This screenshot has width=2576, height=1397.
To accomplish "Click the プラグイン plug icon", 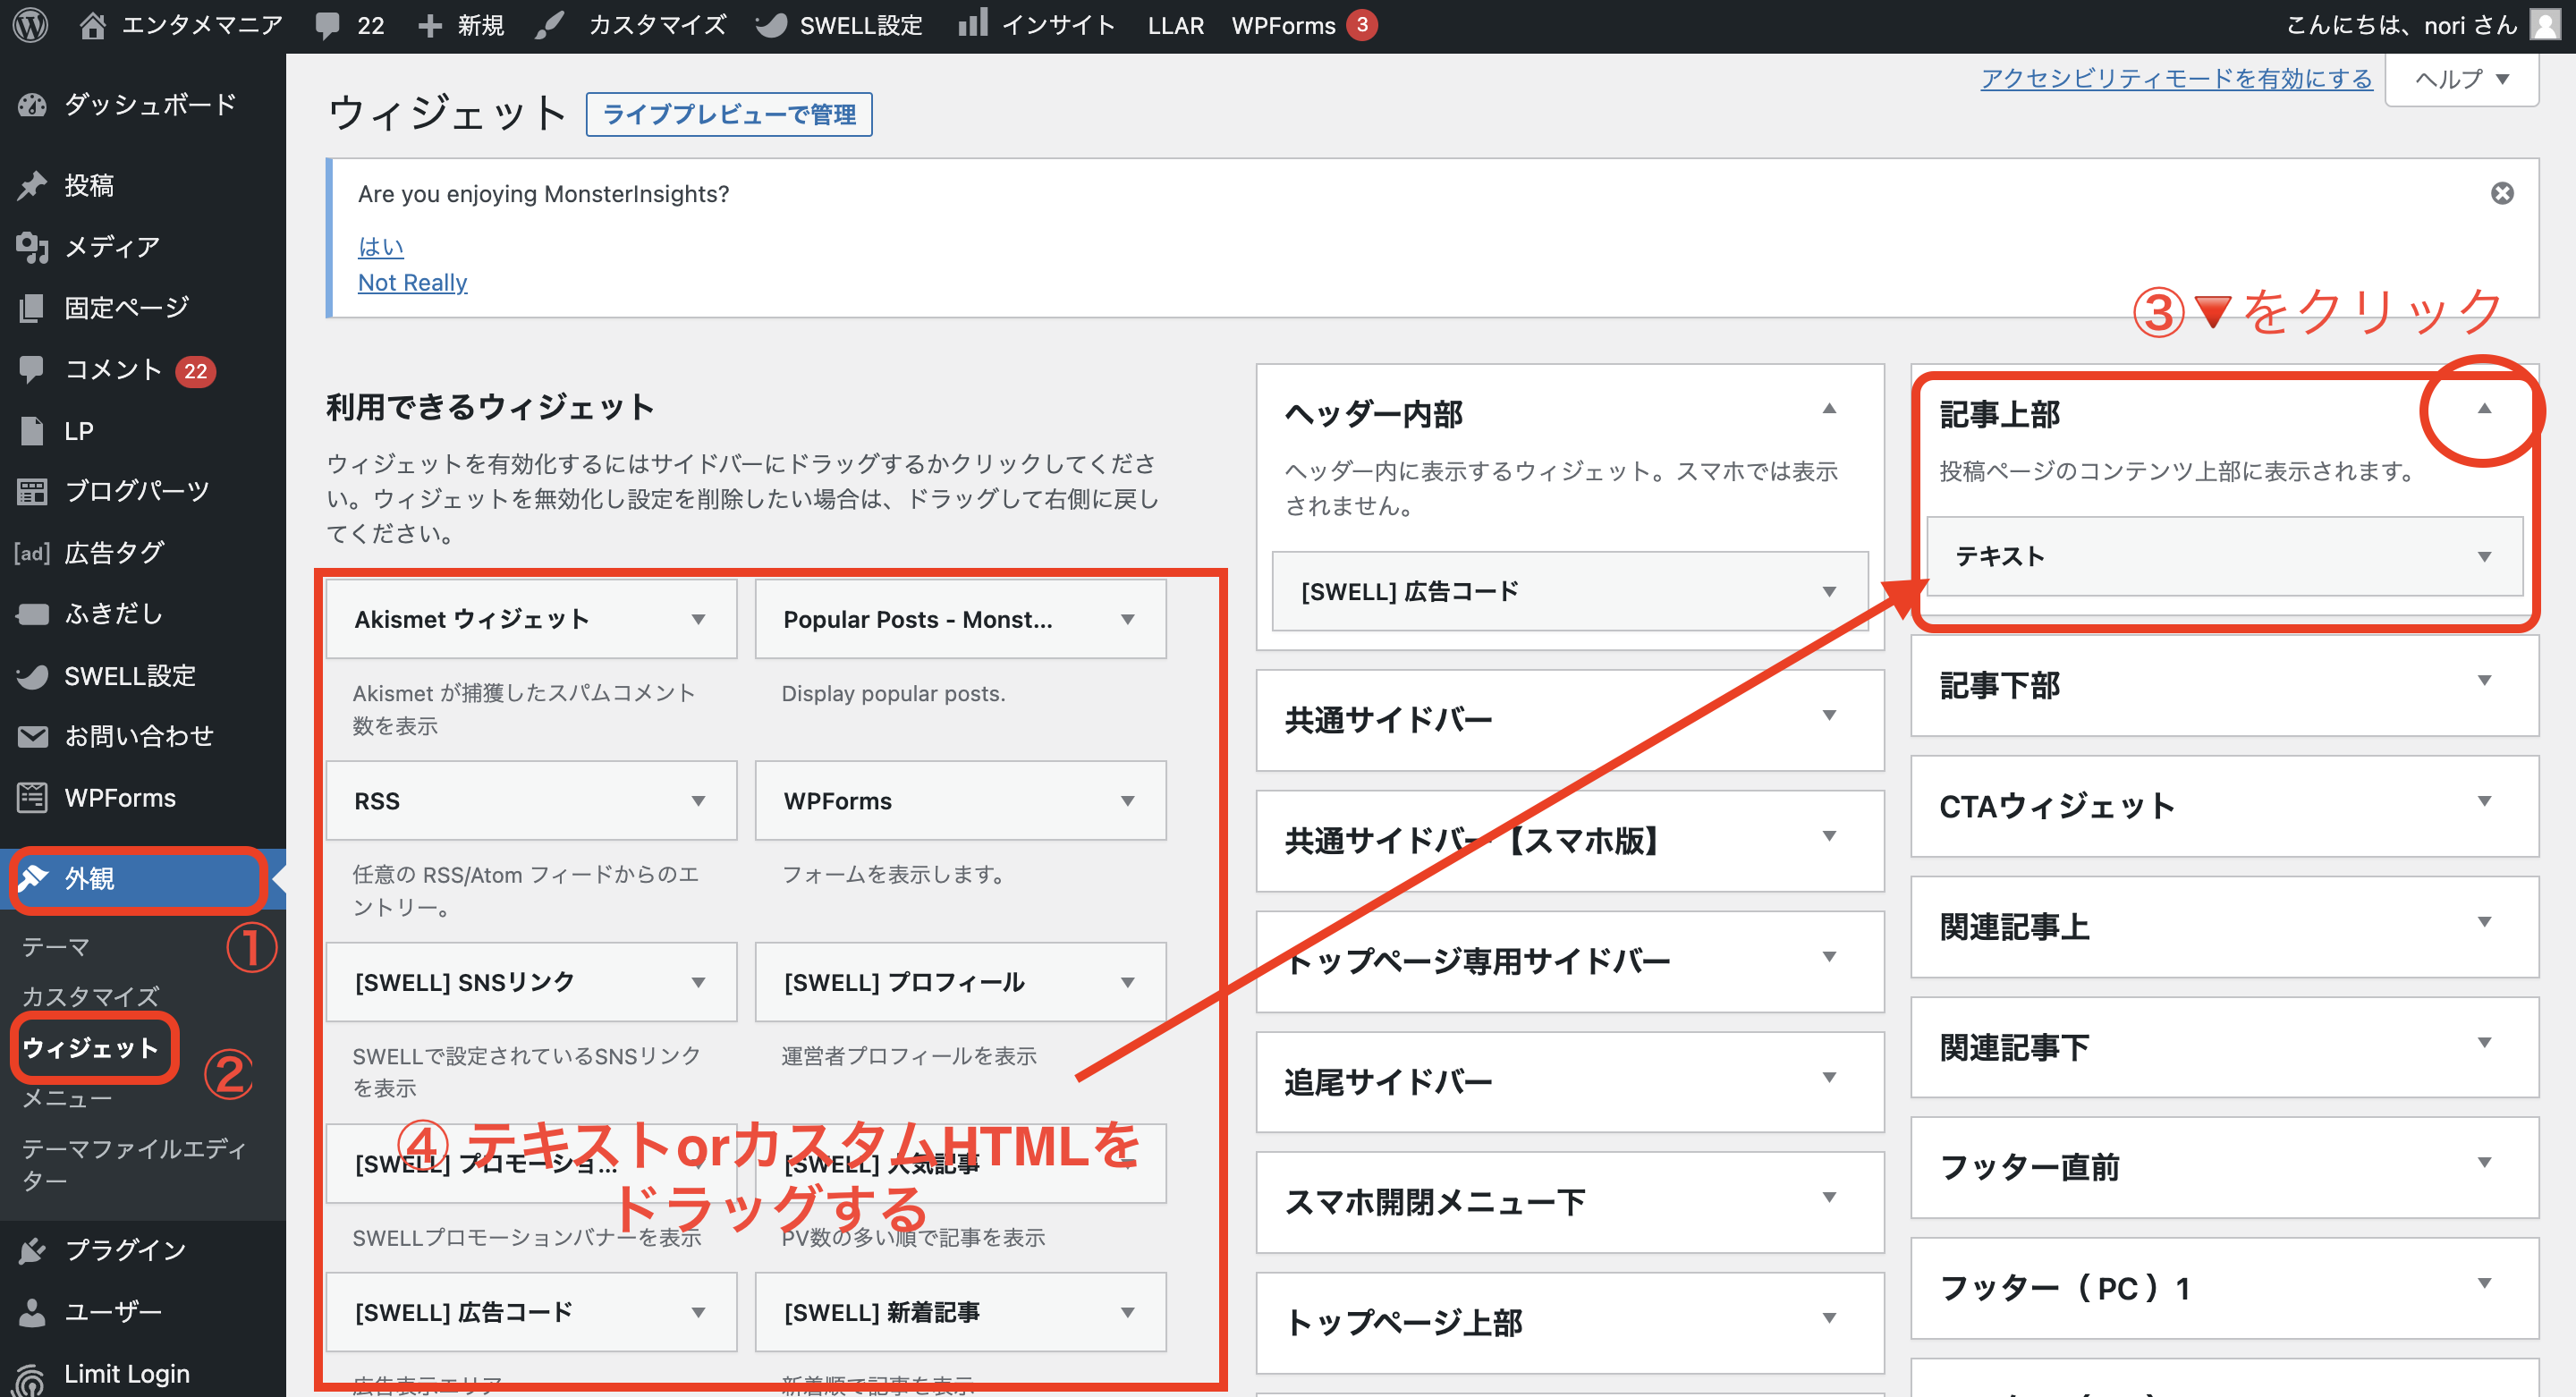I will tap(32, 1250).
